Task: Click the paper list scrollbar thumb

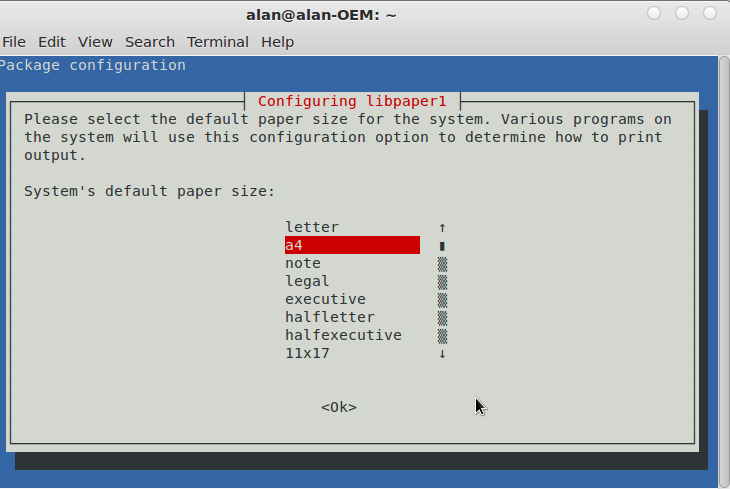Action: [x=442, y=246]
